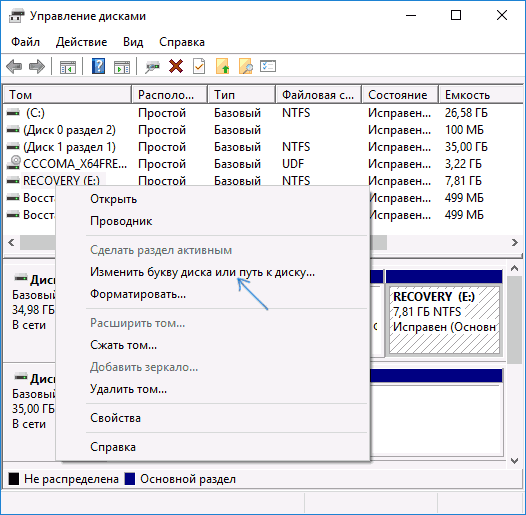Screen dimensions: 526x515
Task: Click the 26,58 ГБ capacity cell
Action: [466, 113]
